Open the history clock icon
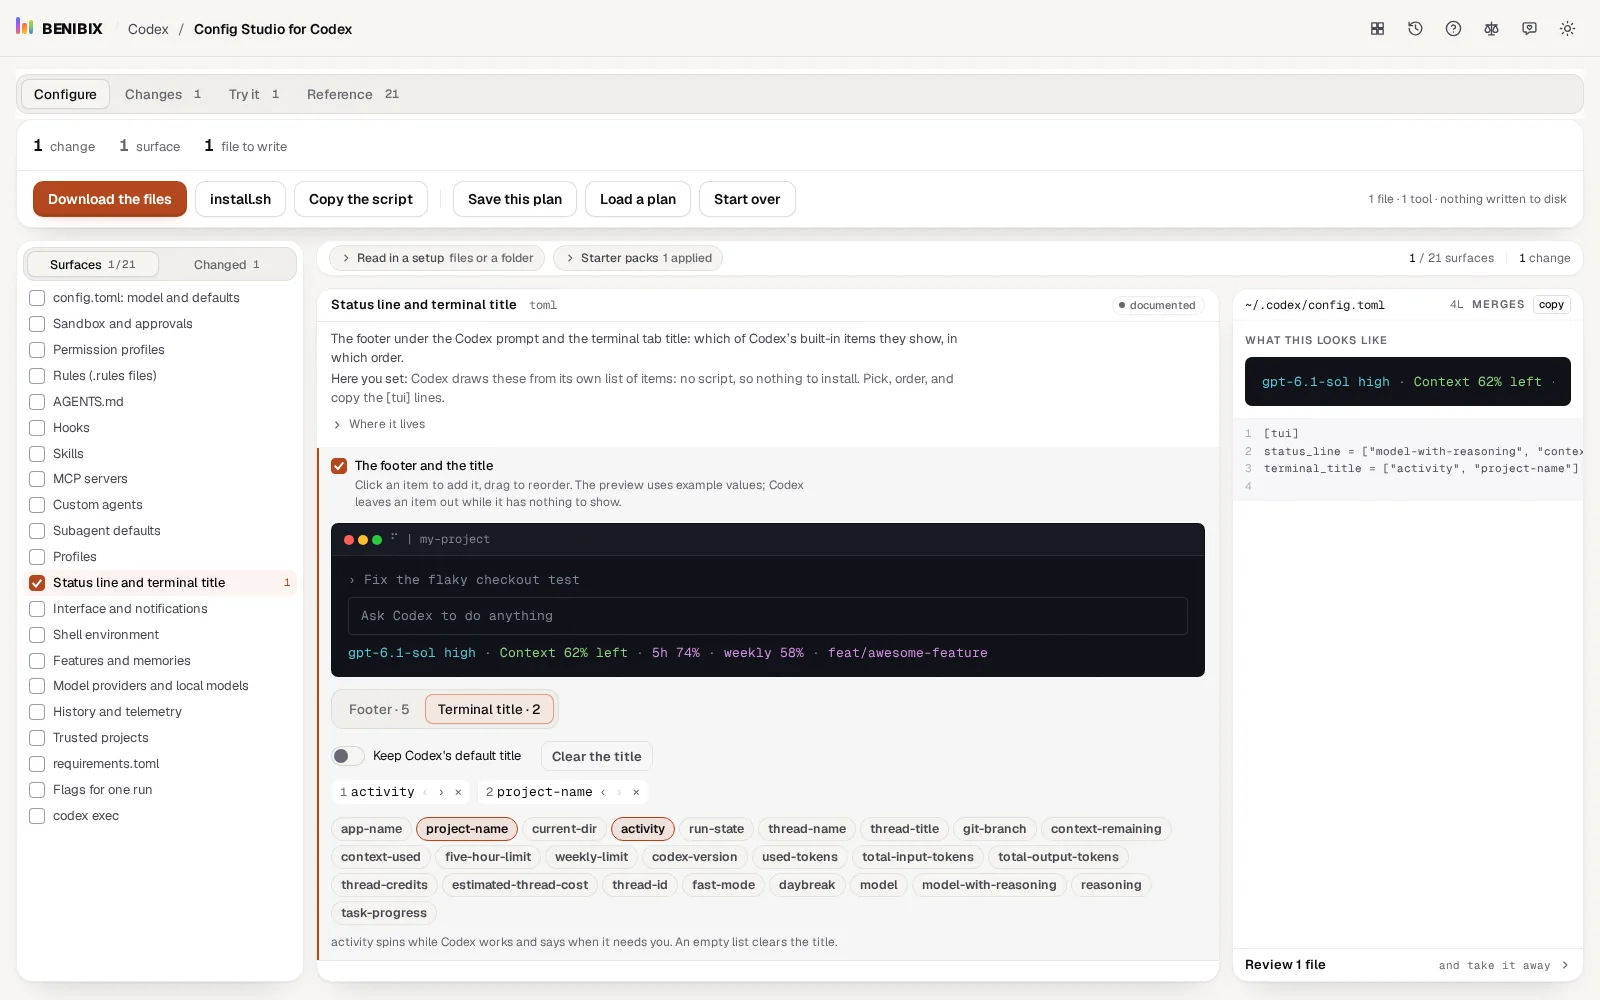The width and height of the screenshot is (1600, 1000). [1415, 29]
